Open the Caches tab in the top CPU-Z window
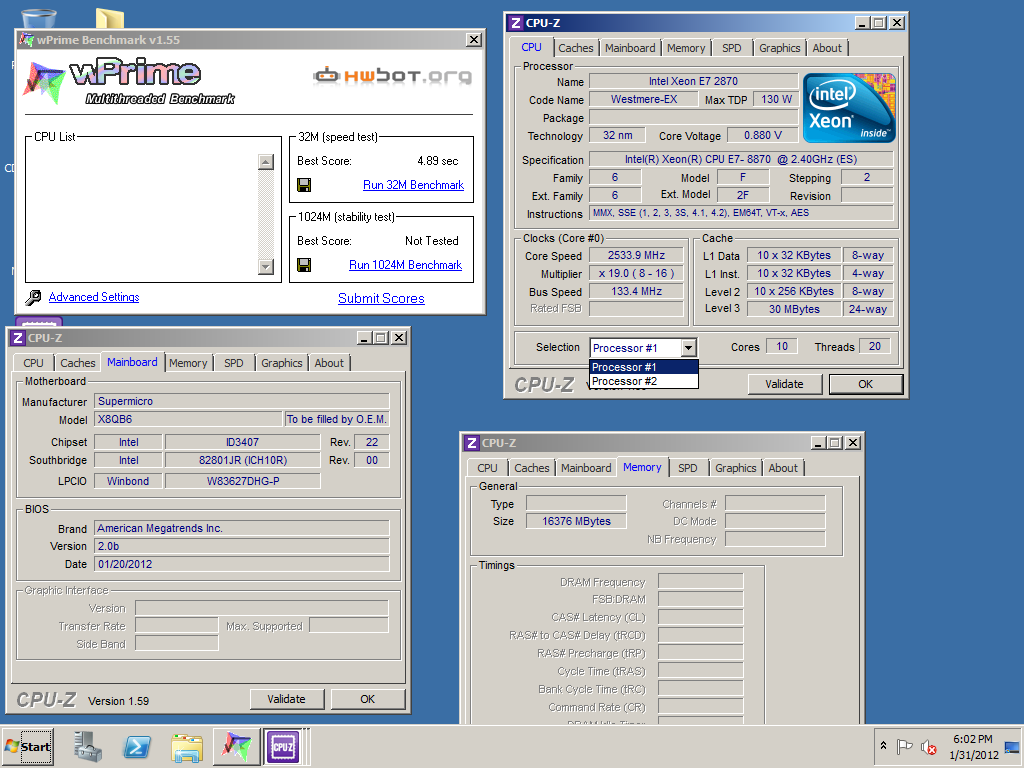The image size is (1024, 768). (575, 48)
